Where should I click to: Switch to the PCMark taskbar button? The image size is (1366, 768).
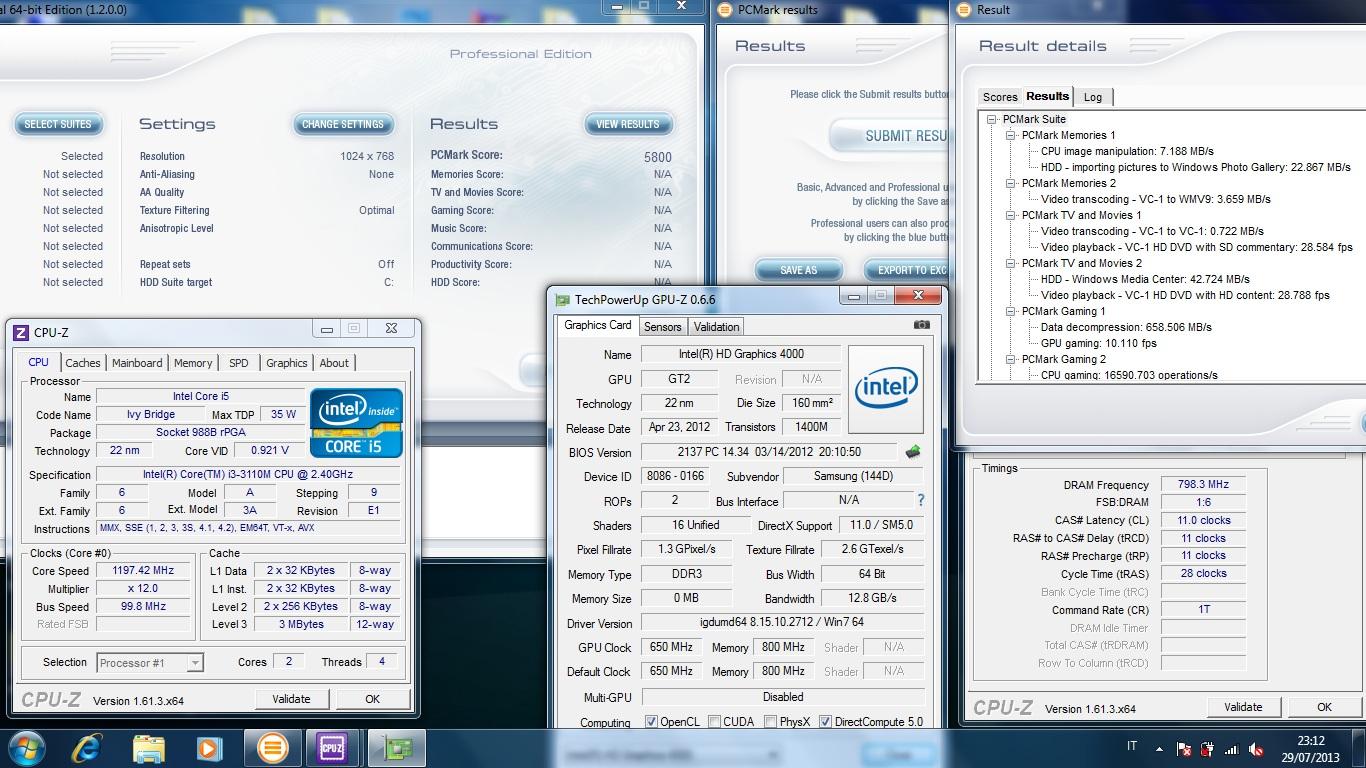point(272,748)
